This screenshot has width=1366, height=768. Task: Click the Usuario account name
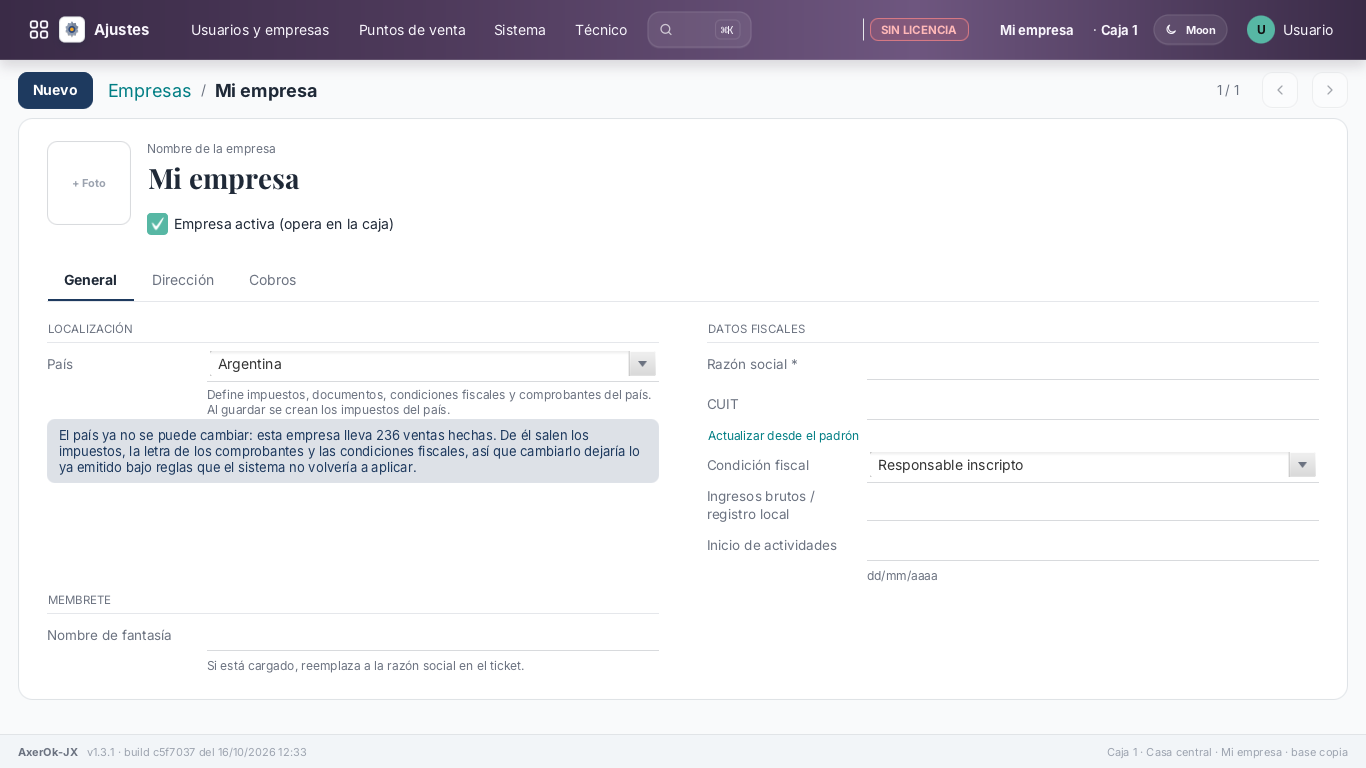[1308, 30]
